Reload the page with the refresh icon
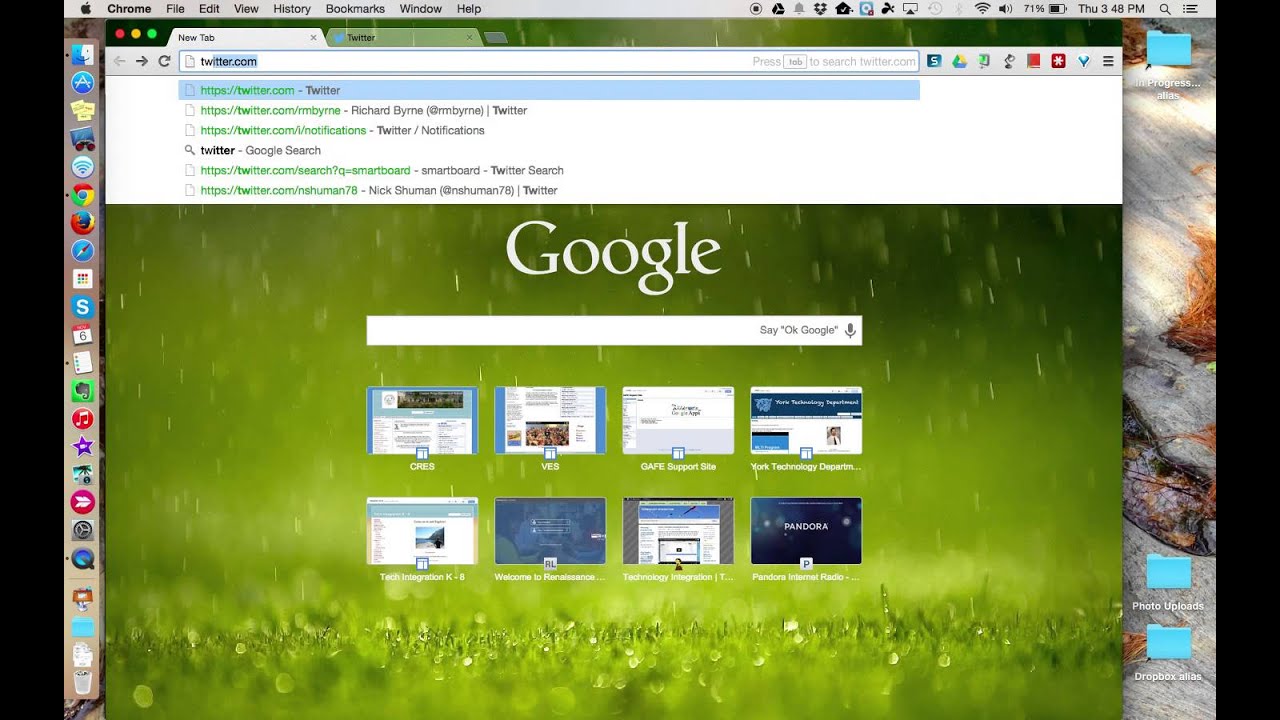The width and height of the screenshot is (1280, 720). 164,61
